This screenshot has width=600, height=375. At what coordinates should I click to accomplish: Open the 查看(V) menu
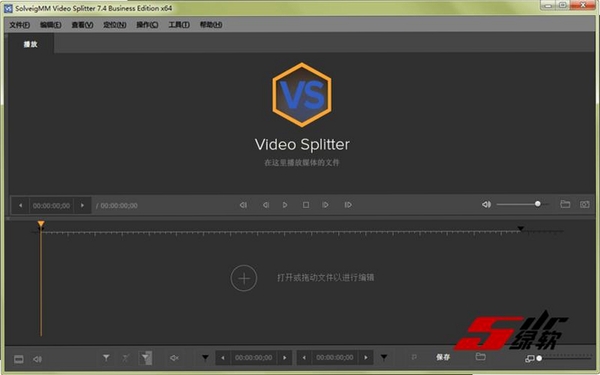coord(82,25)
